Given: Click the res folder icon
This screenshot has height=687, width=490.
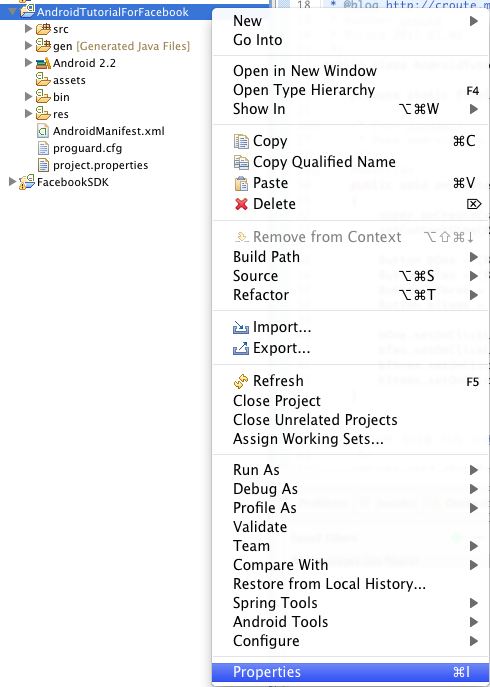Looking at the screenshot, I should pyautogui.click(x=43, y=113).
